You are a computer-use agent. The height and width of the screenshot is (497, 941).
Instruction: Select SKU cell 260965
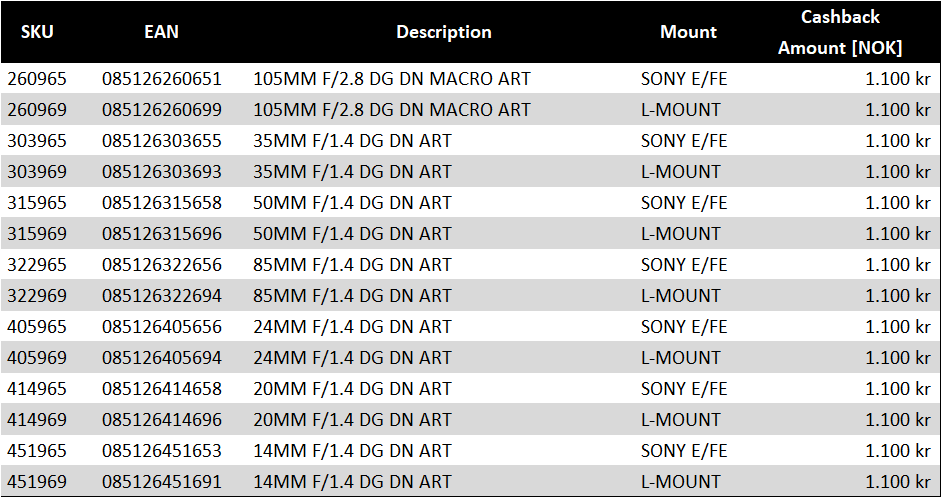pyautogui.click(x=37, y=79)
